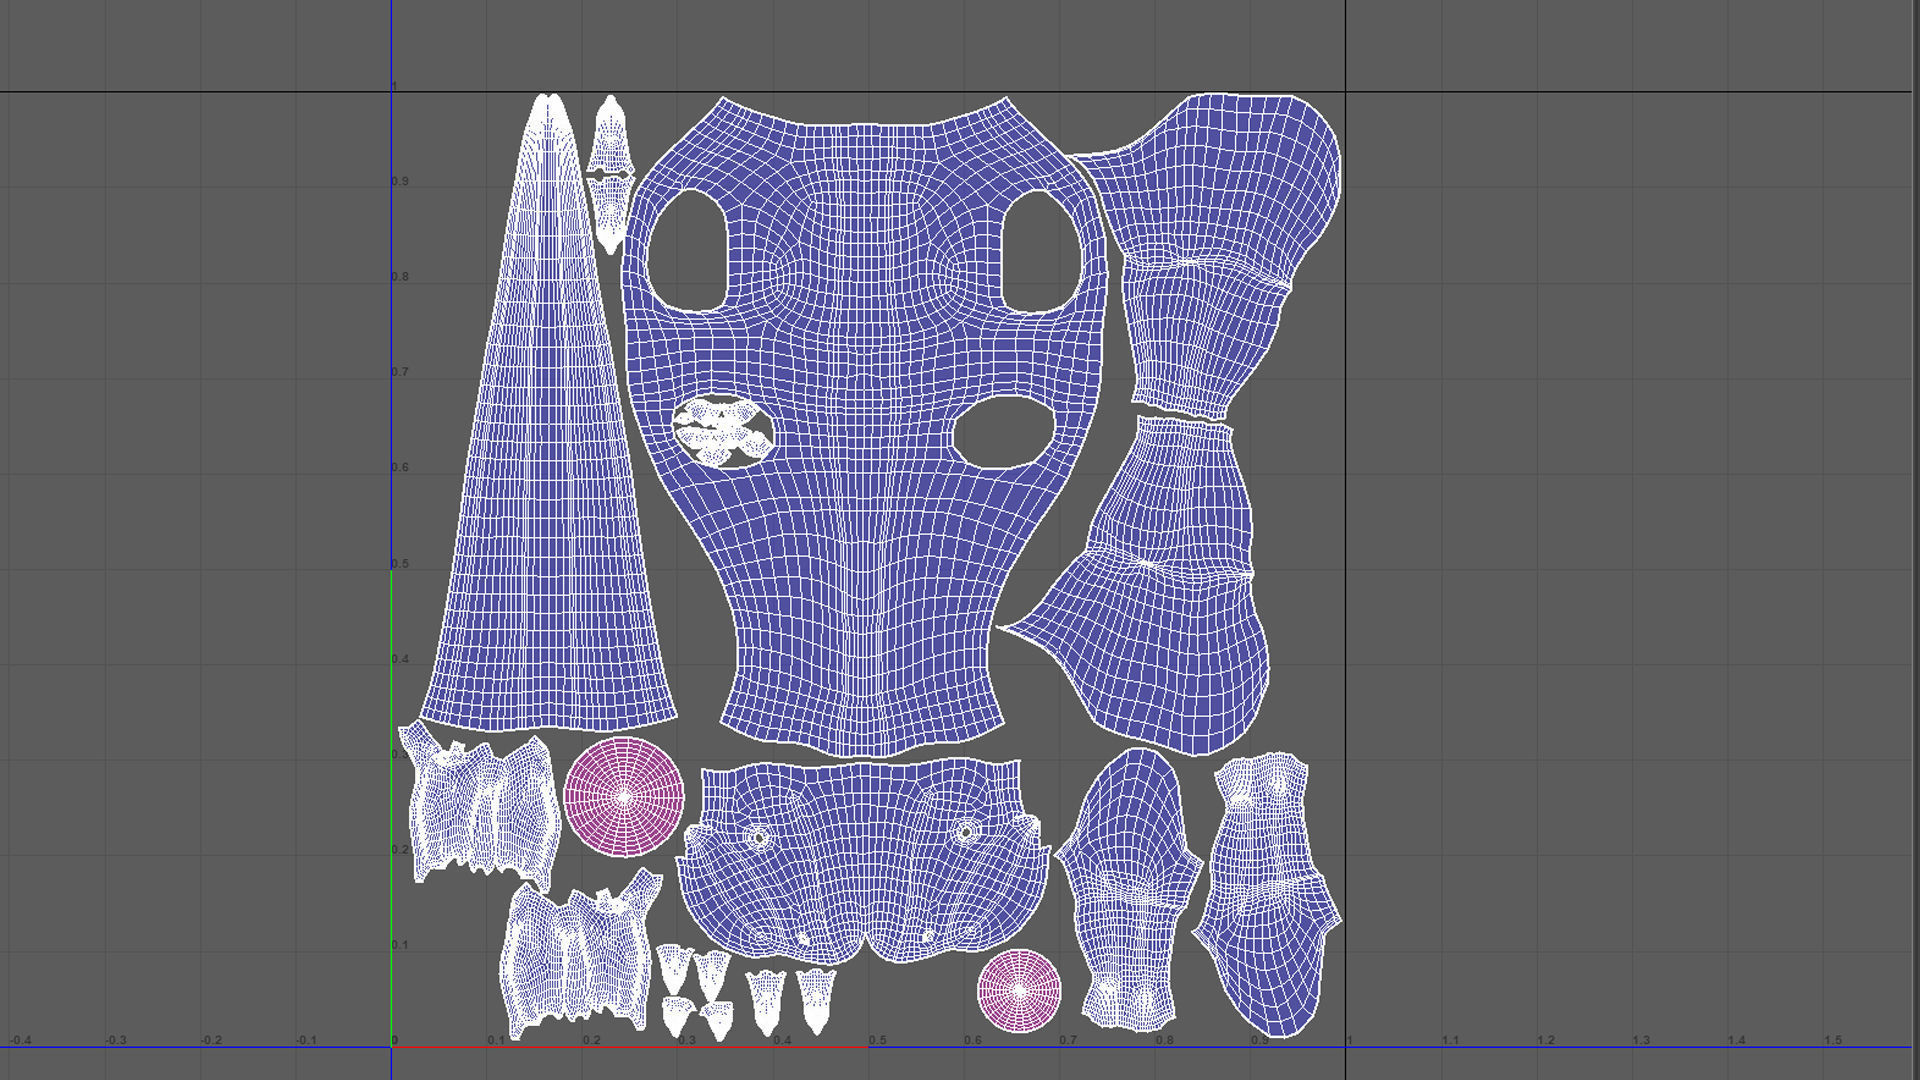Image resolution: width=1920 pixels, height=1080 pixels.
Task: Click the large magenta circular UV shell
Action: click(x=624, y=797)
